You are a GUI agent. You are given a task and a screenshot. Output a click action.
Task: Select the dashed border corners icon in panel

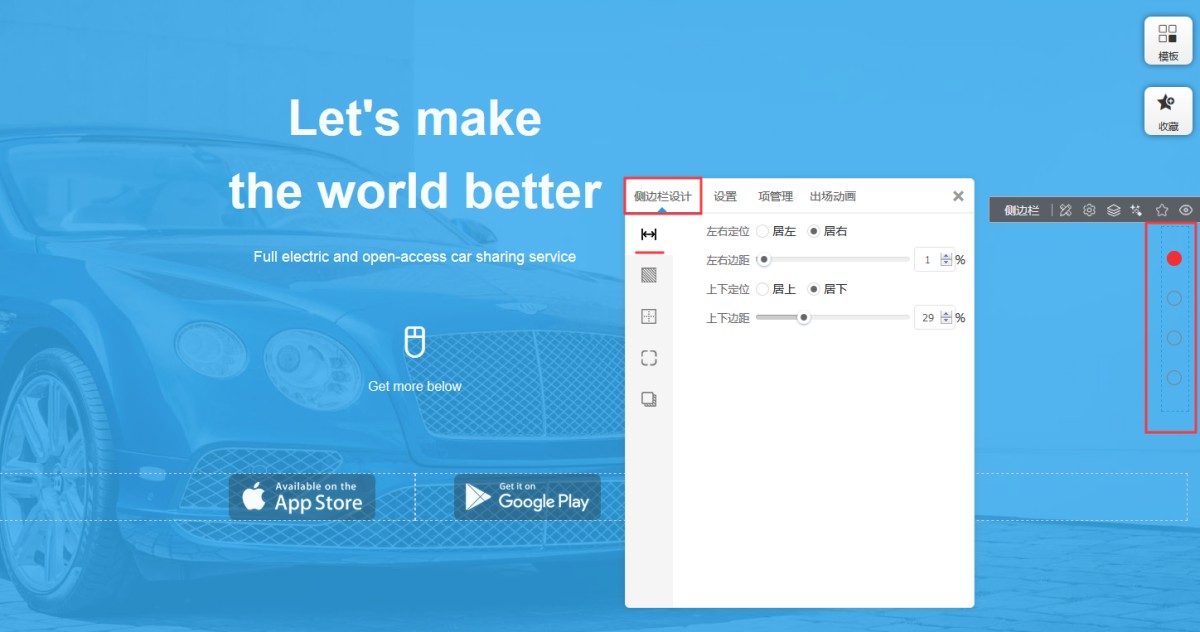click(x=649, y=358)
